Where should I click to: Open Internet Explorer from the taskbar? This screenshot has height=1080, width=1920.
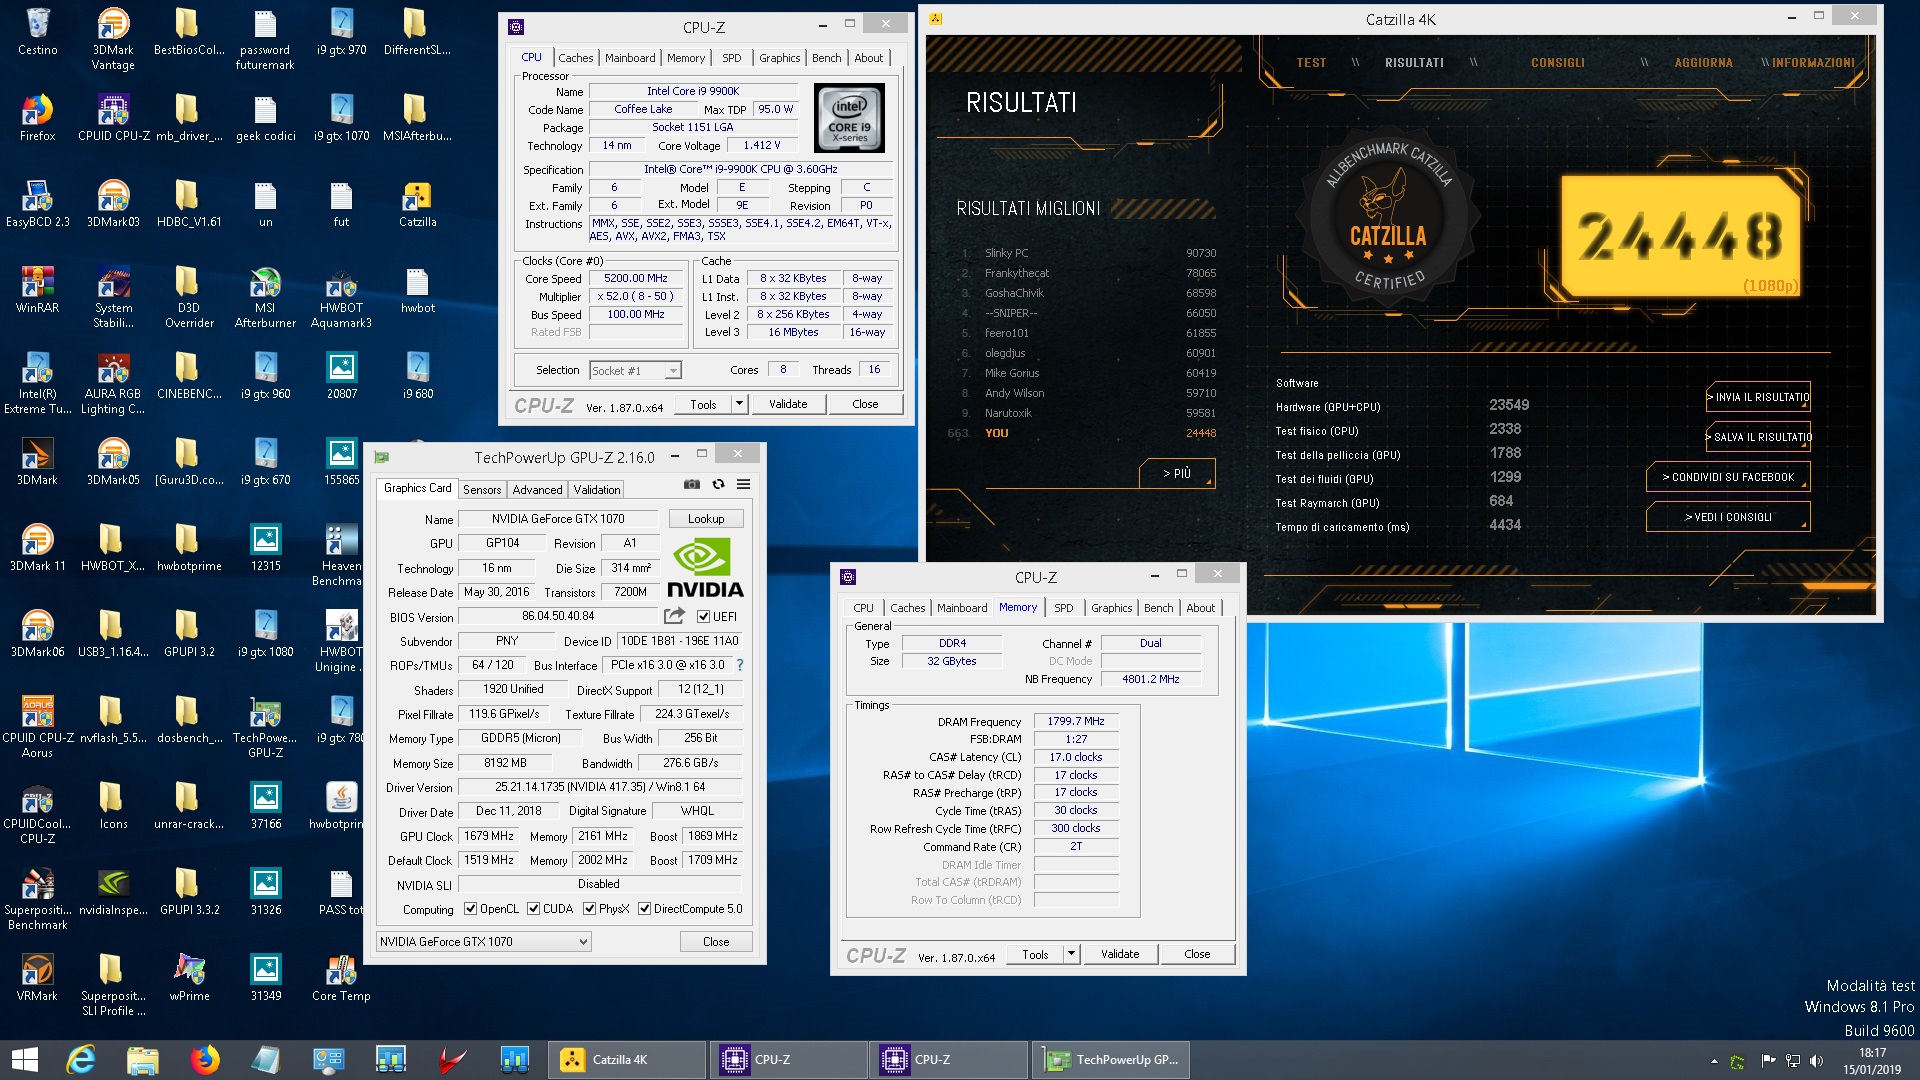coord(81,1059)
